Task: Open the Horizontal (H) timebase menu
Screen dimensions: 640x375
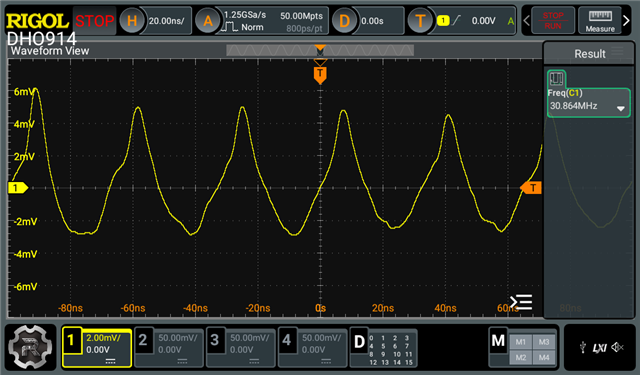Action: (x=132, y=20)
